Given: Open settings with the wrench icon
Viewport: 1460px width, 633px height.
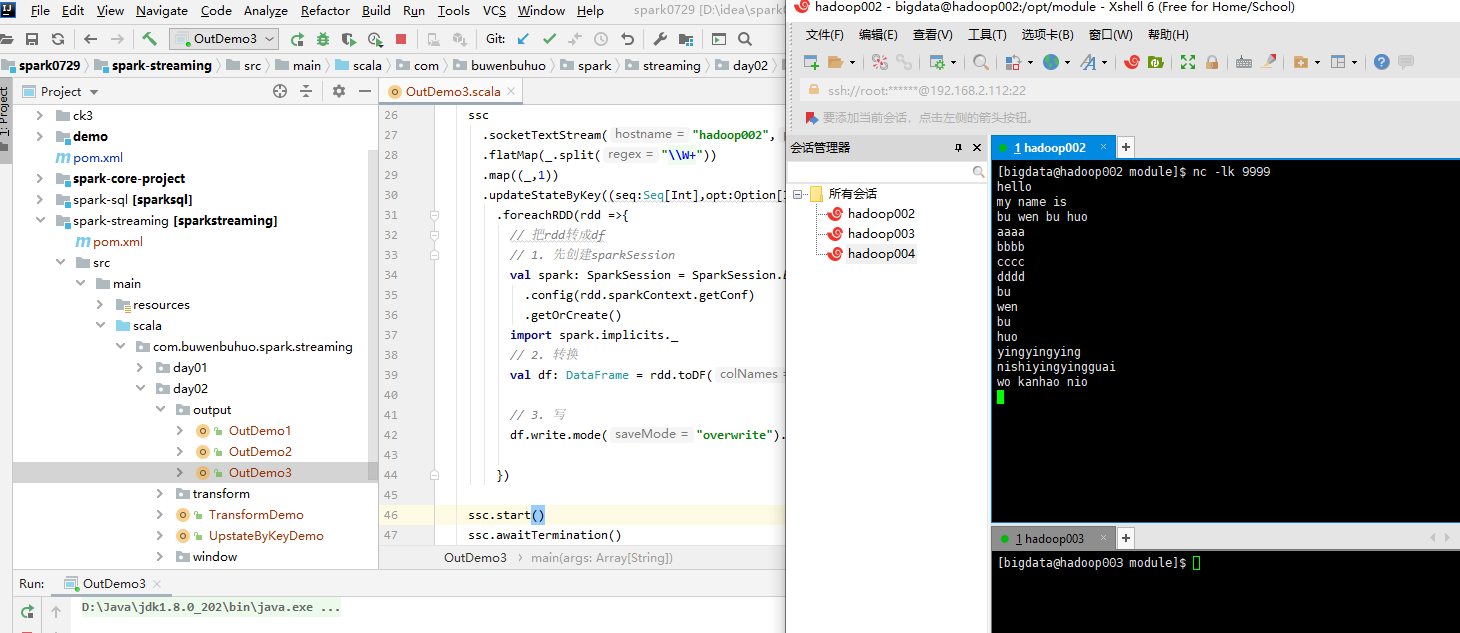Looking at the screenshot, I should [x=660, y=39].
